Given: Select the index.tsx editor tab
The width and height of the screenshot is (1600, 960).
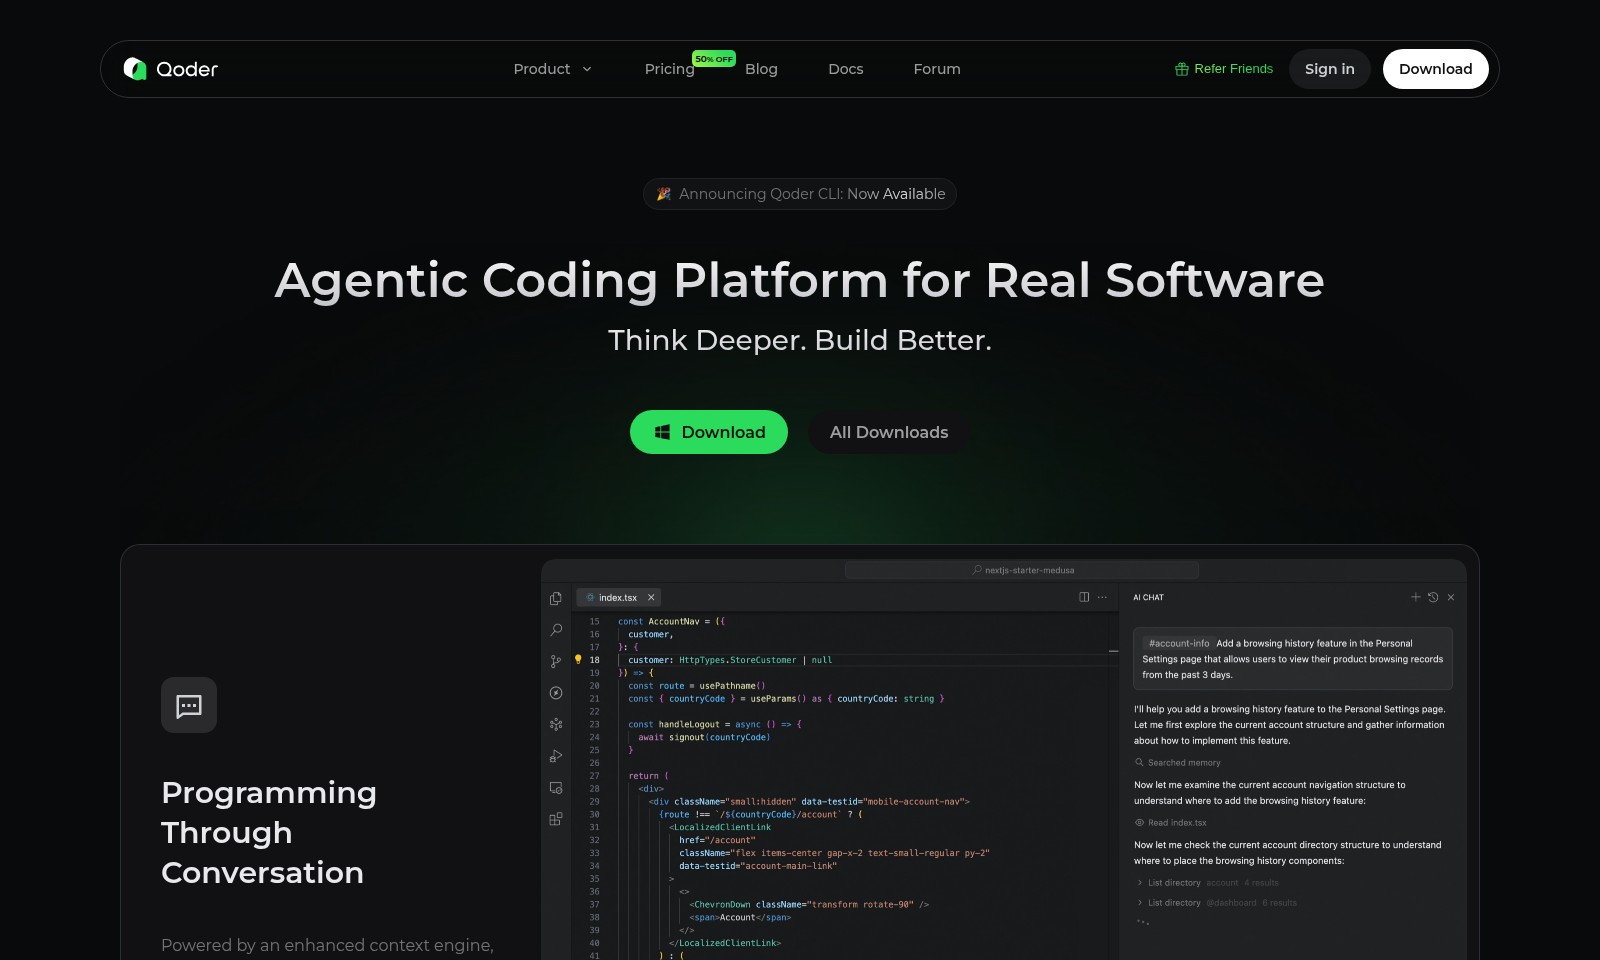Looking at the screenshot, I should 618,597.
